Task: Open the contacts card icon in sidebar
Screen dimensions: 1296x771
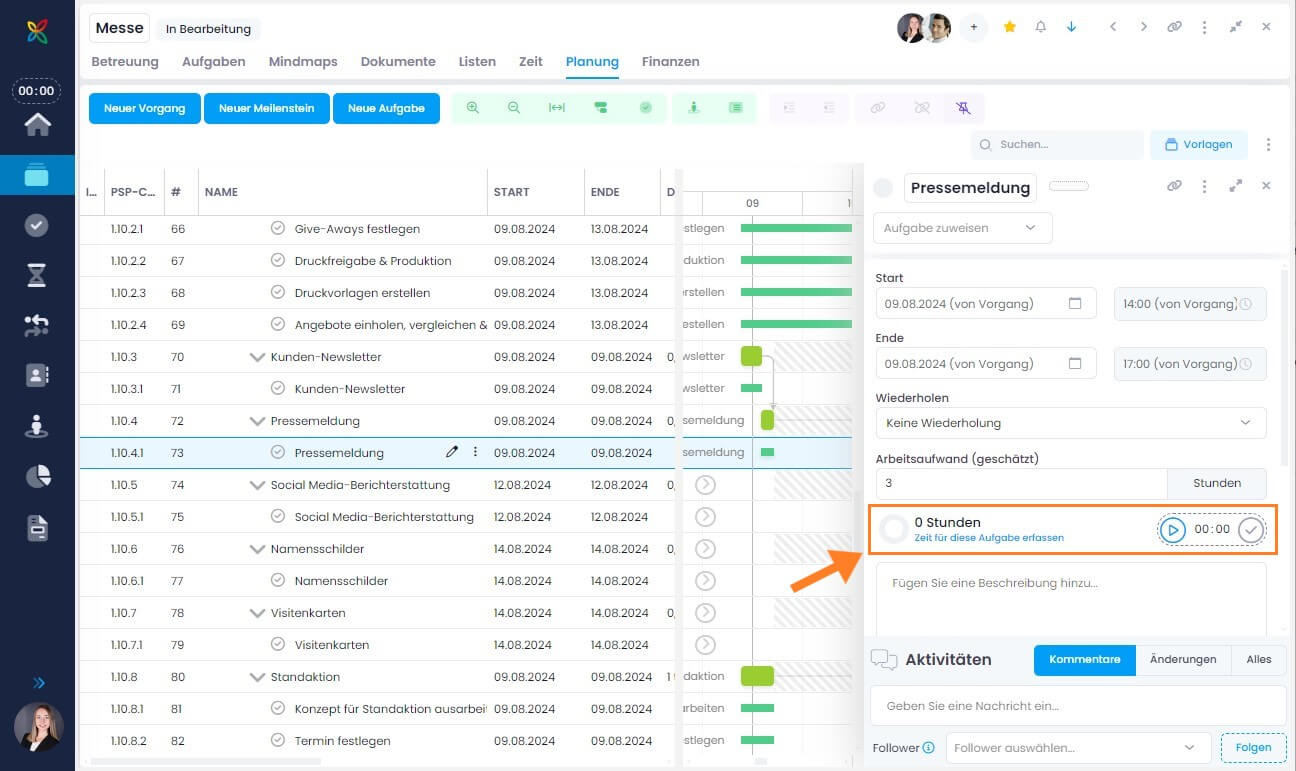Action: click(37, 375)
